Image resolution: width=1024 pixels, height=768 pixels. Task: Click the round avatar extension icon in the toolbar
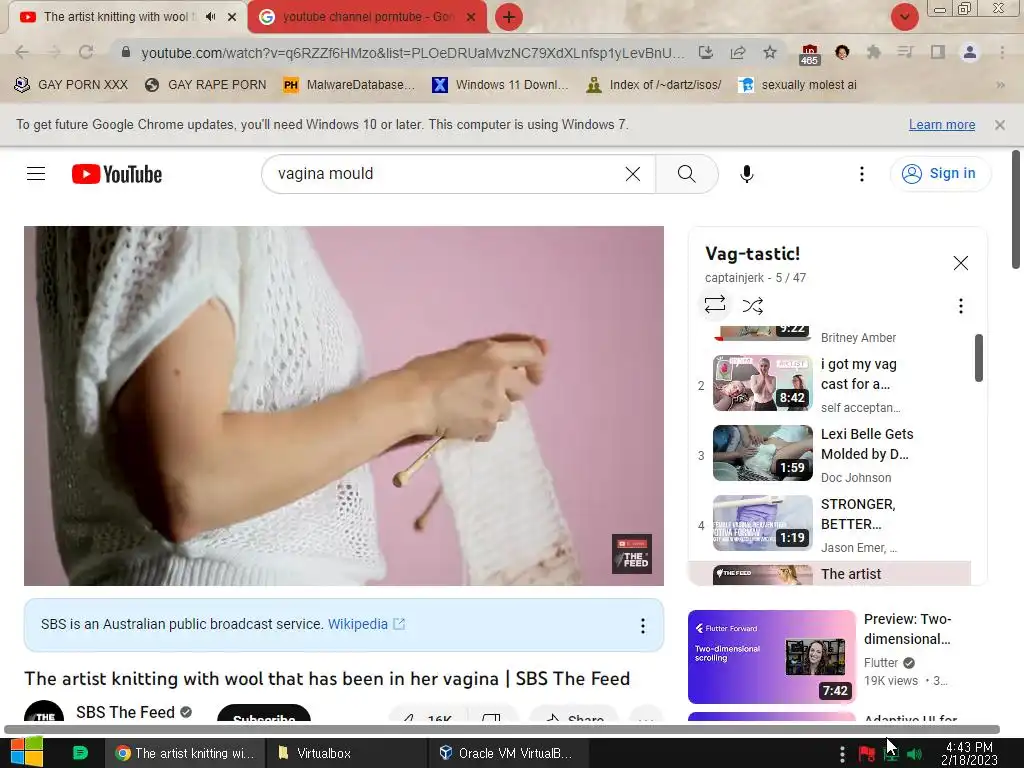(842, 52)
